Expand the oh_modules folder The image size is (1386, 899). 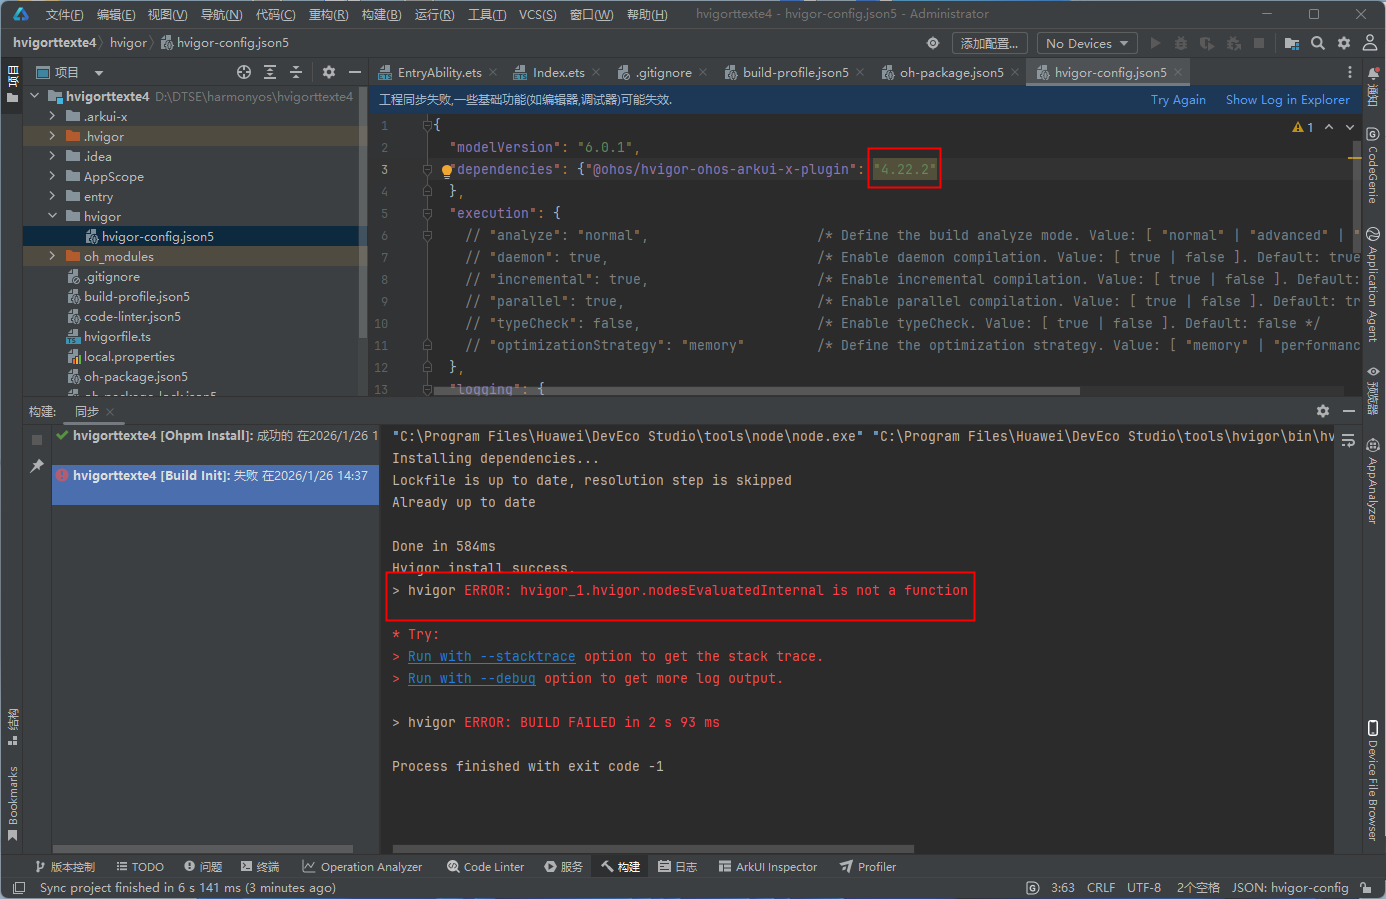pyautogui.click(x=52, y=256)
